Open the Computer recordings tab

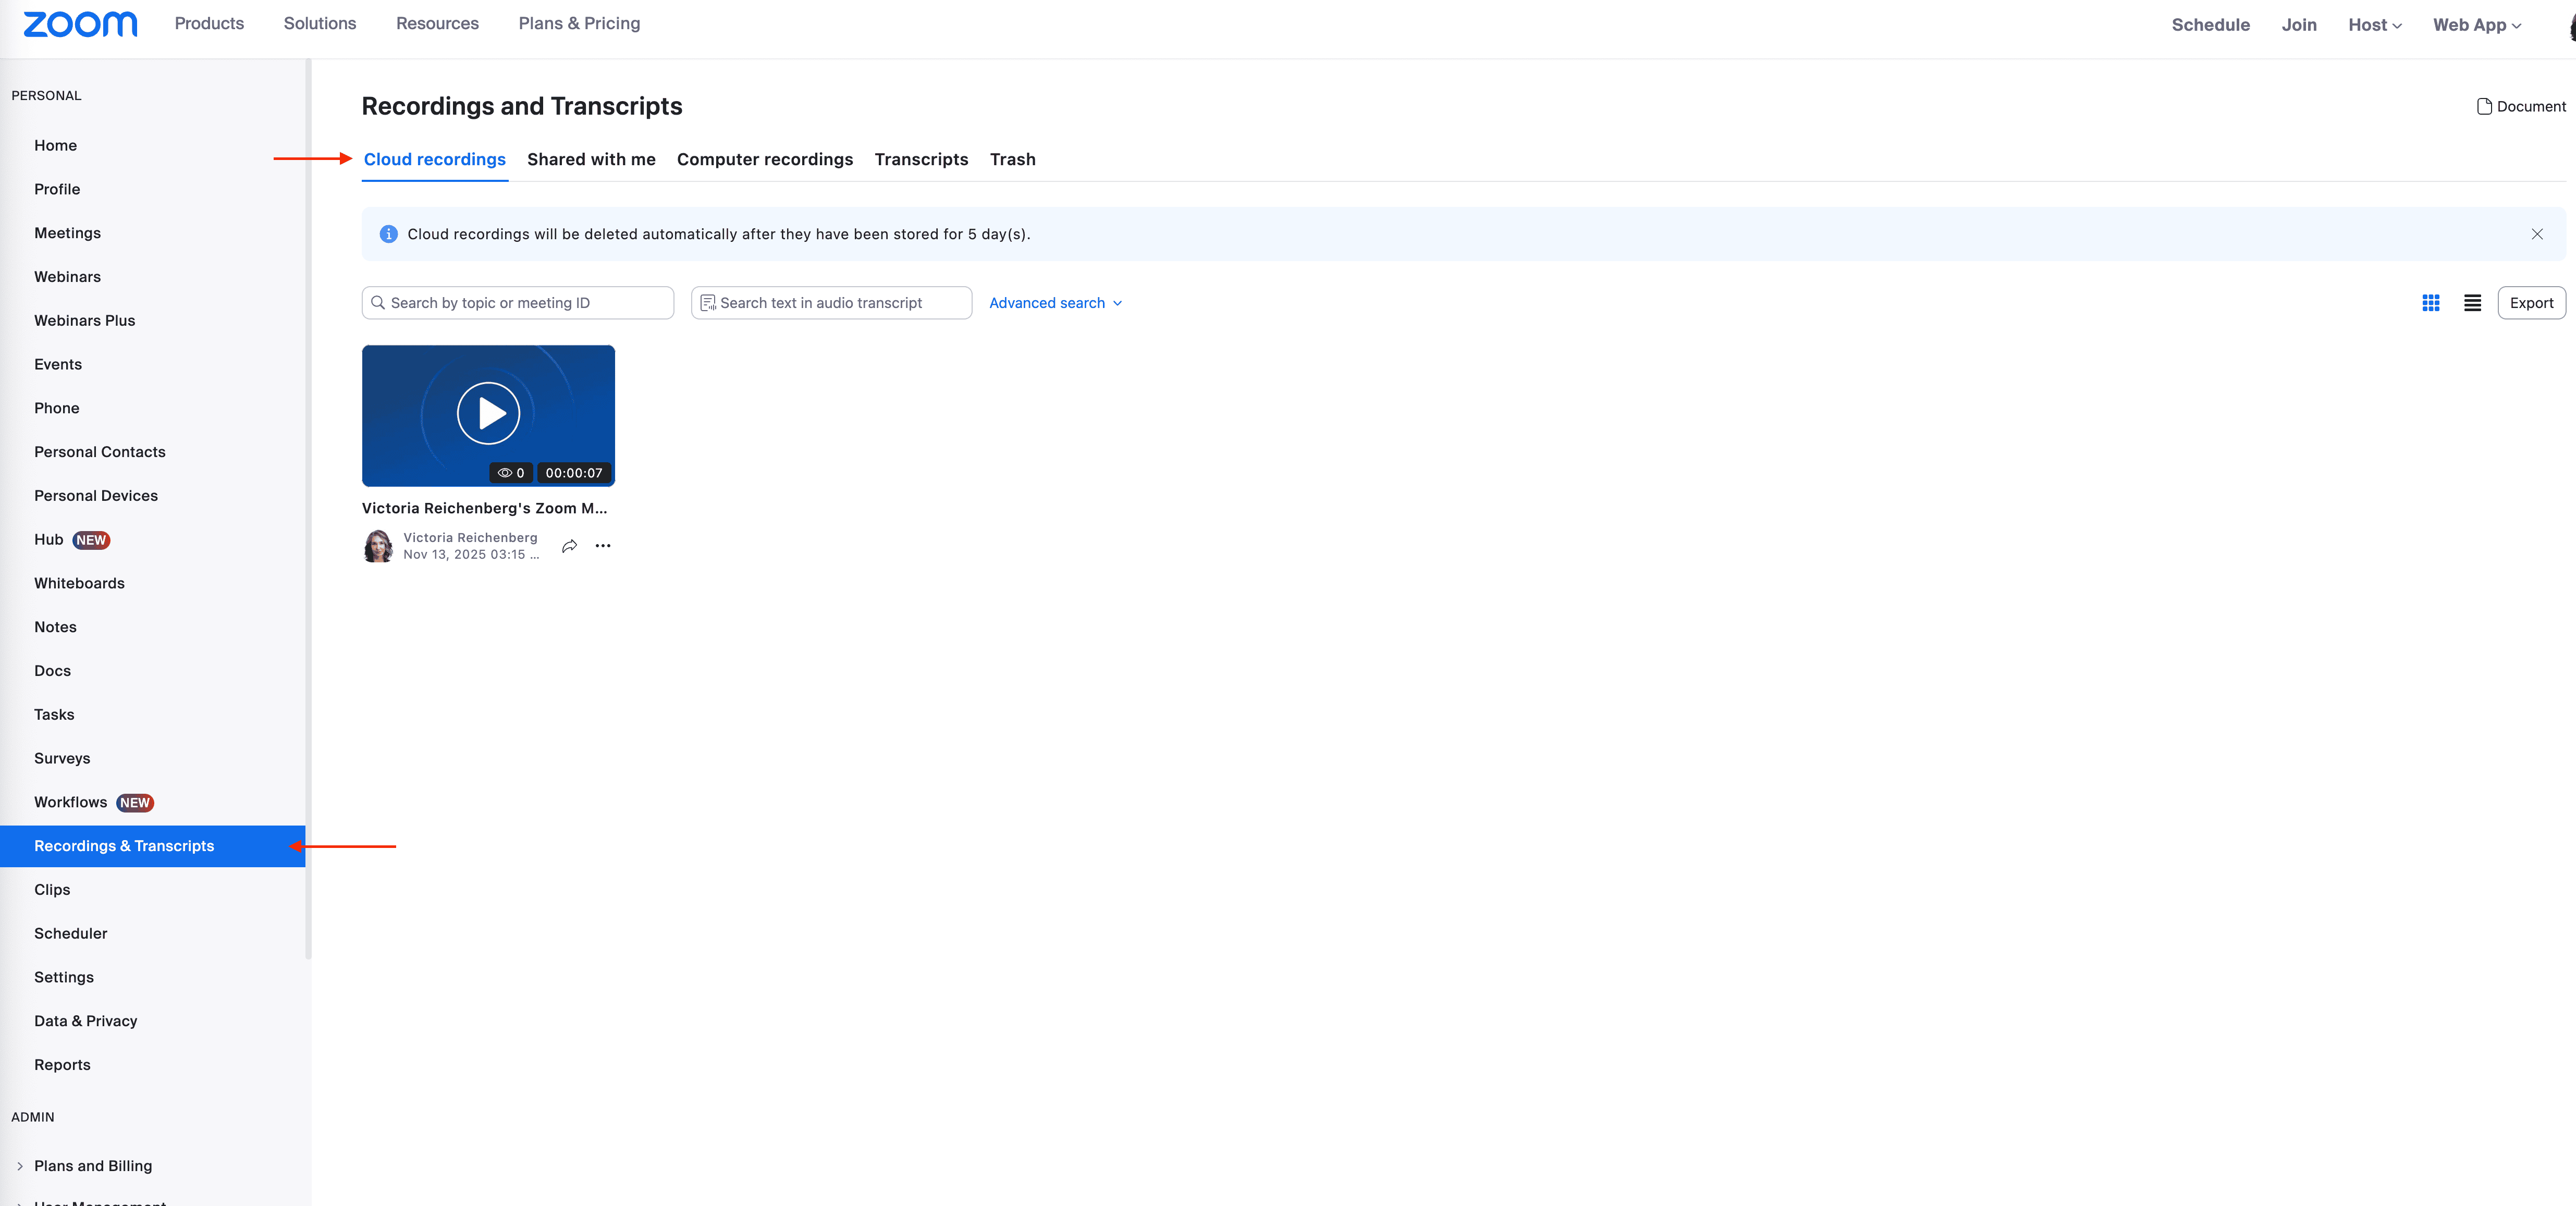764,160
